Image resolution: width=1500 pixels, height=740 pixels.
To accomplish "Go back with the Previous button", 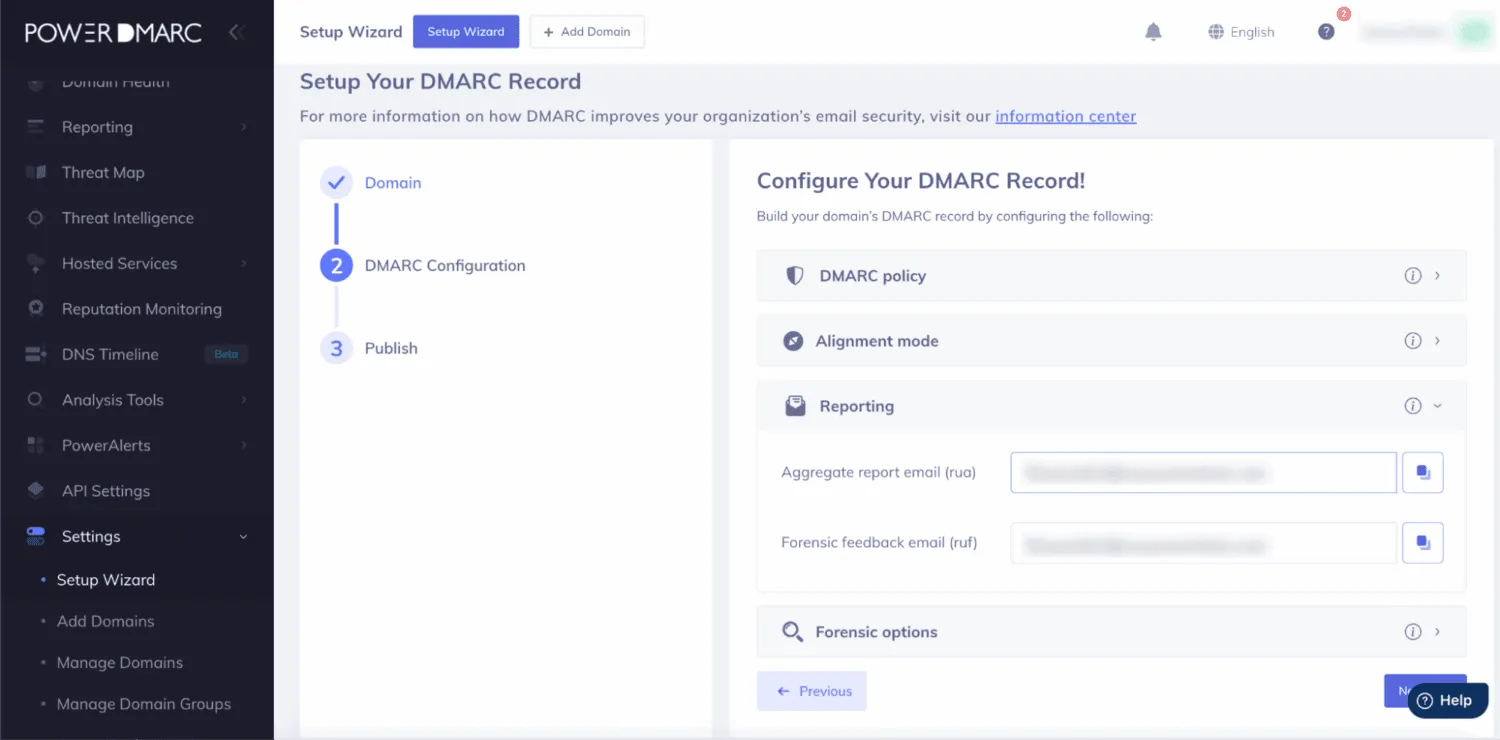I will point(812,691).
